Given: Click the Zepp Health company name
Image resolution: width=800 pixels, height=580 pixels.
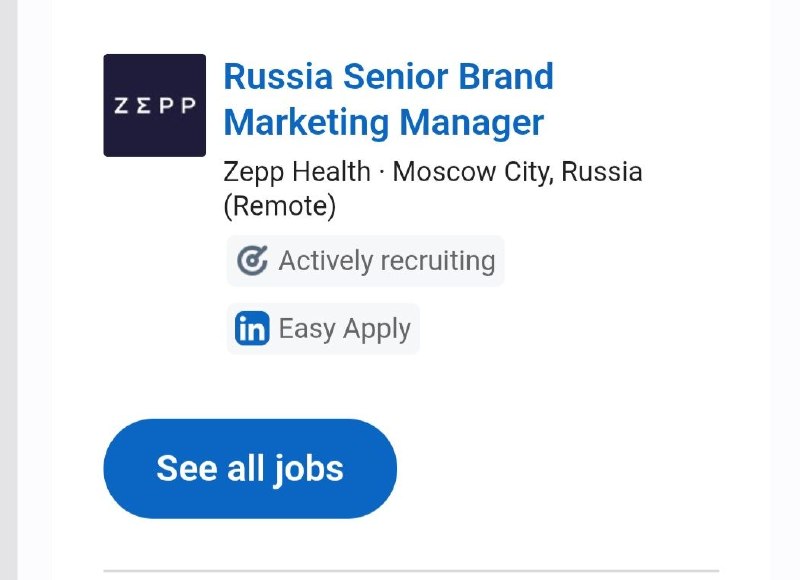Looking at the screenshot, I should pyautogui.click(x=297, y=171).
